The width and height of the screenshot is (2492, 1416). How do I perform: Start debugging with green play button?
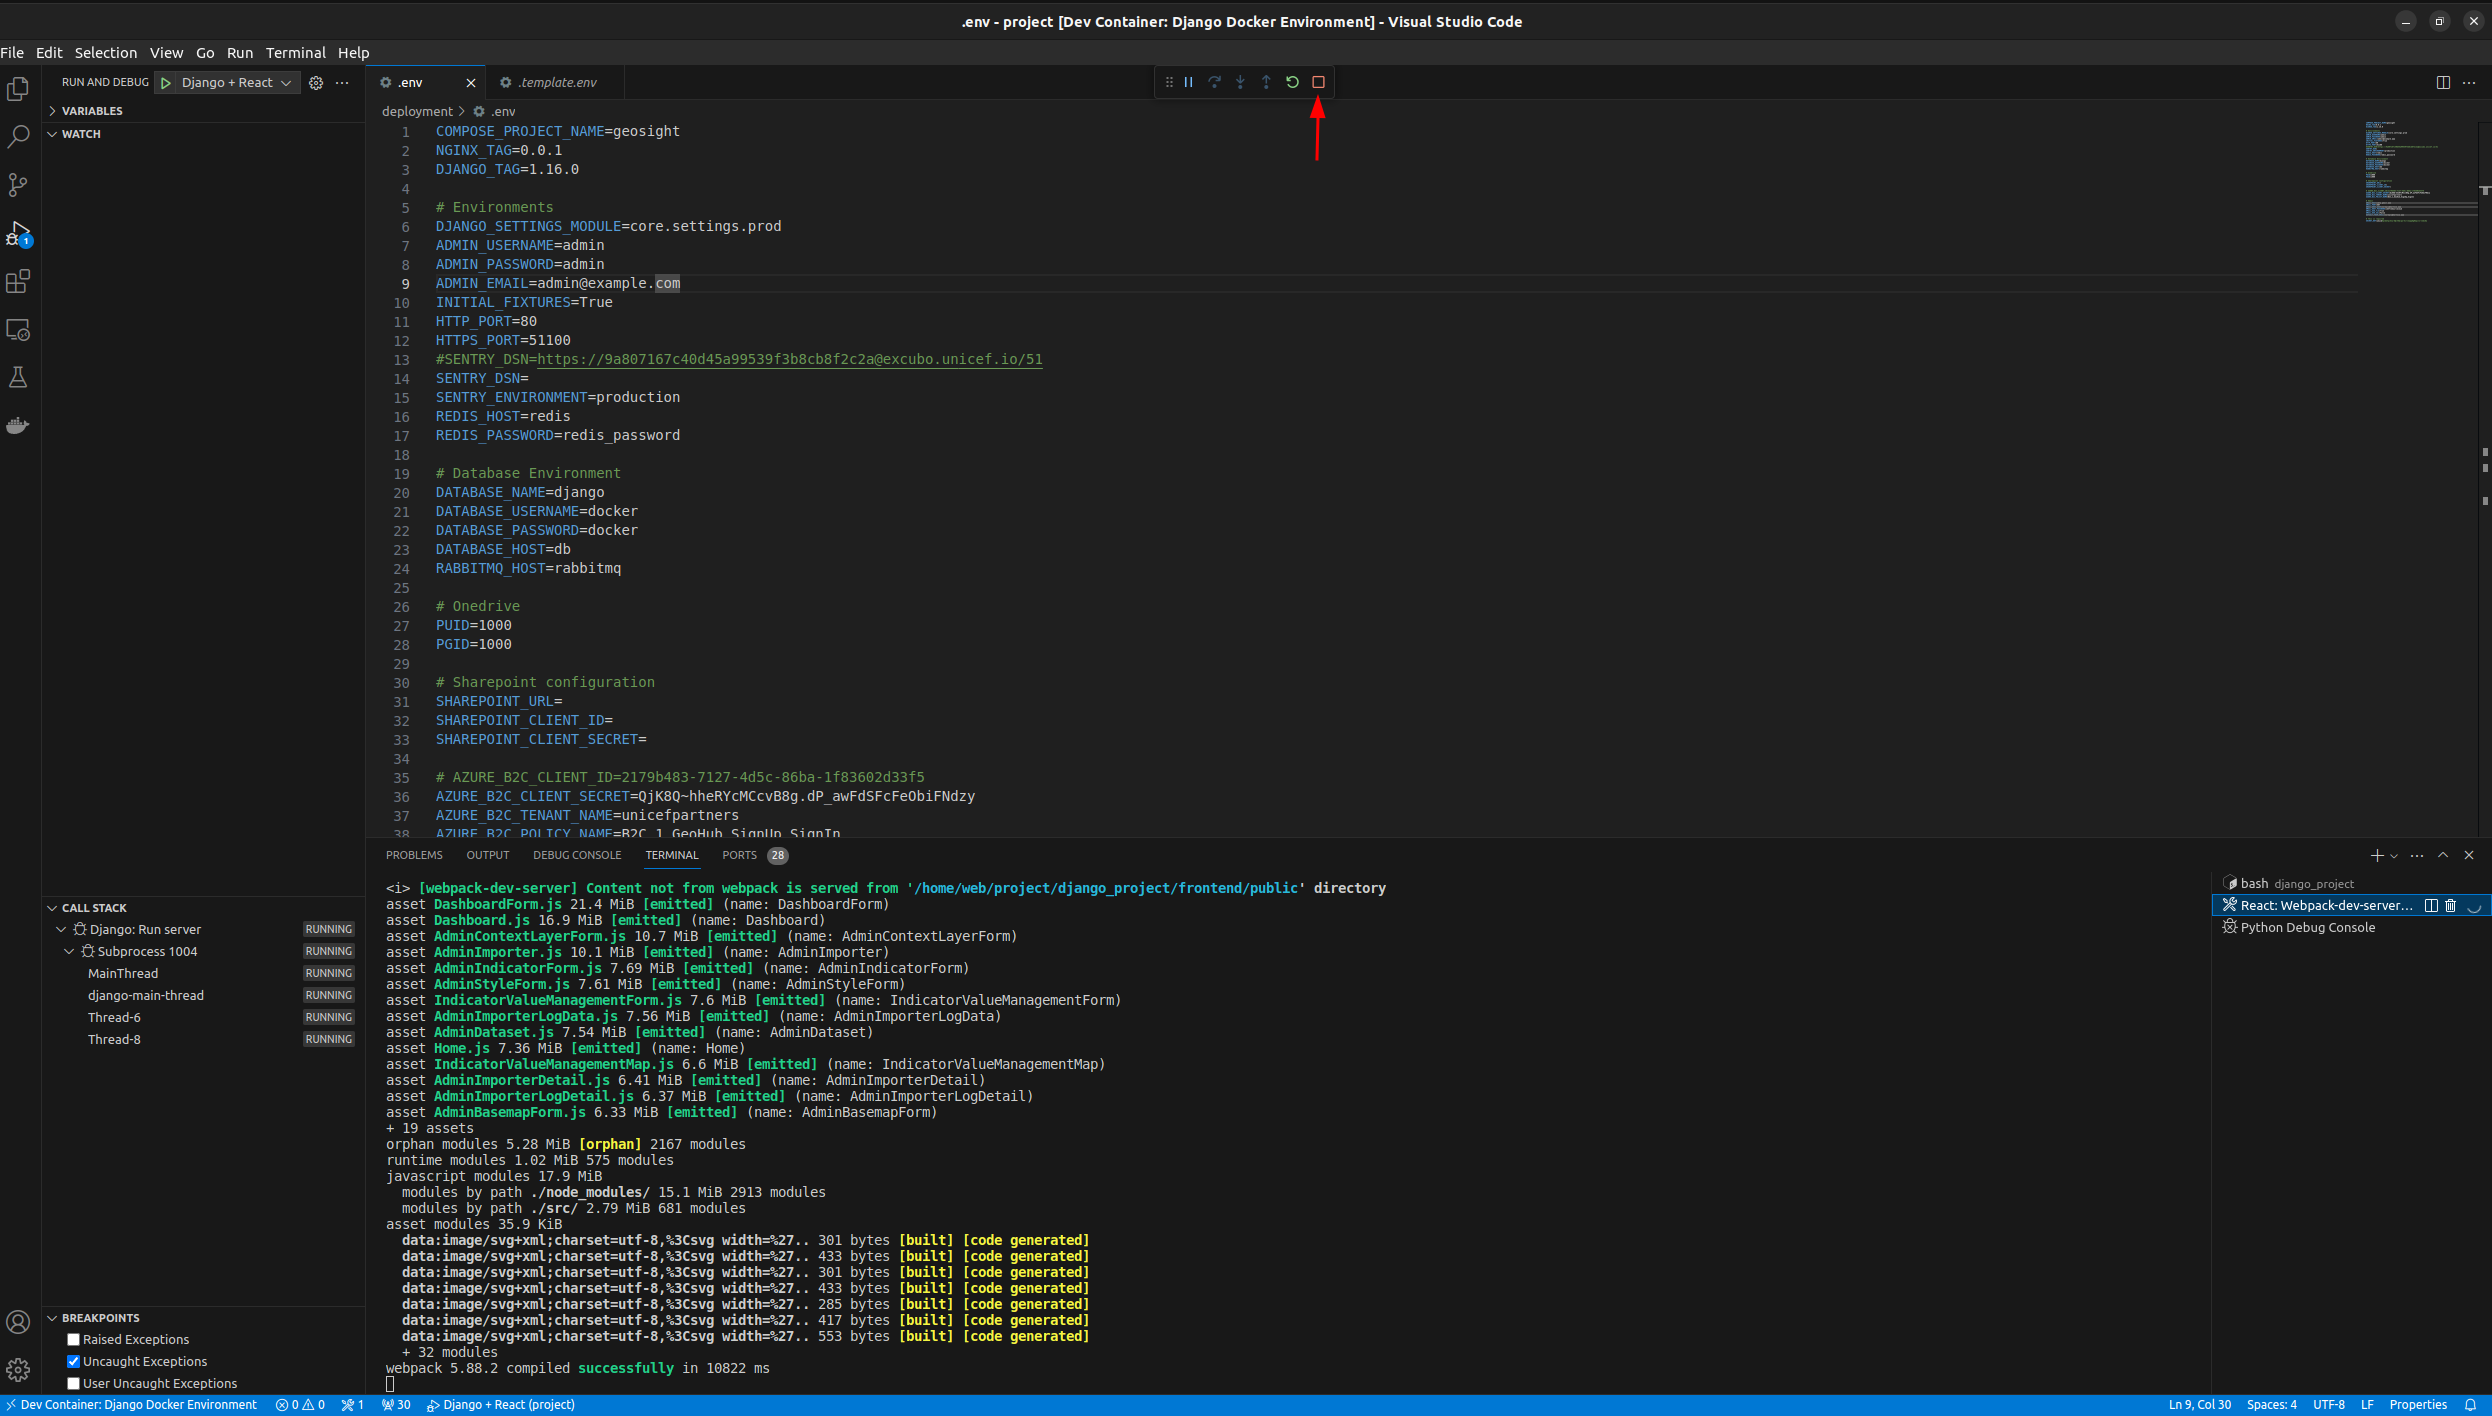point(166,83)
